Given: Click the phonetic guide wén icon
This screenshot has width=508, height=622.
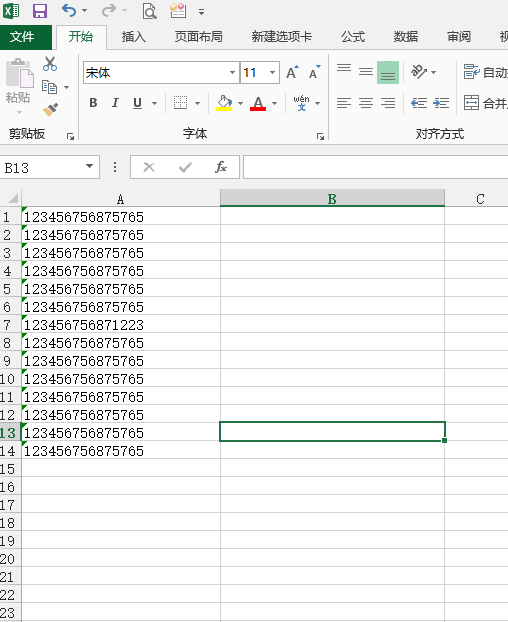Looking at the screenshot, I should pos(301,103).
